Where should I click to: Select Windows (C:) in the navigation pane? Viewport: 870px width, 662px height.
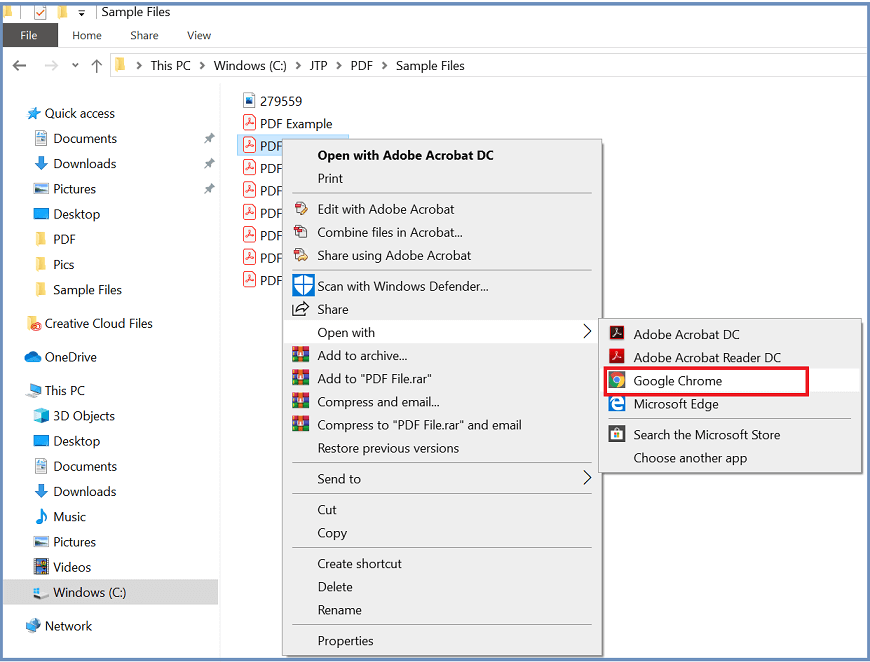[x=111, y=592]
